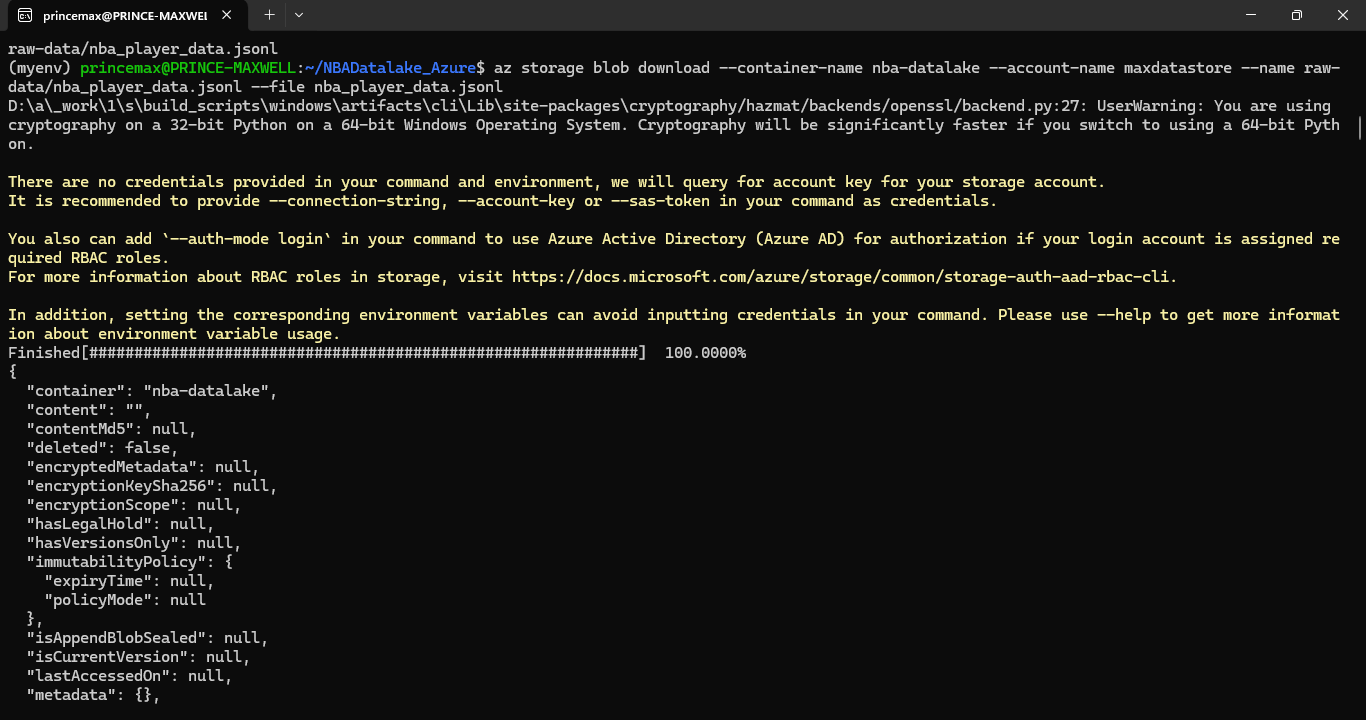This screenshot has height=720, width=1366.
Task: Click the "encryptedMetadata": null line
Action: [x=143, y=467]
